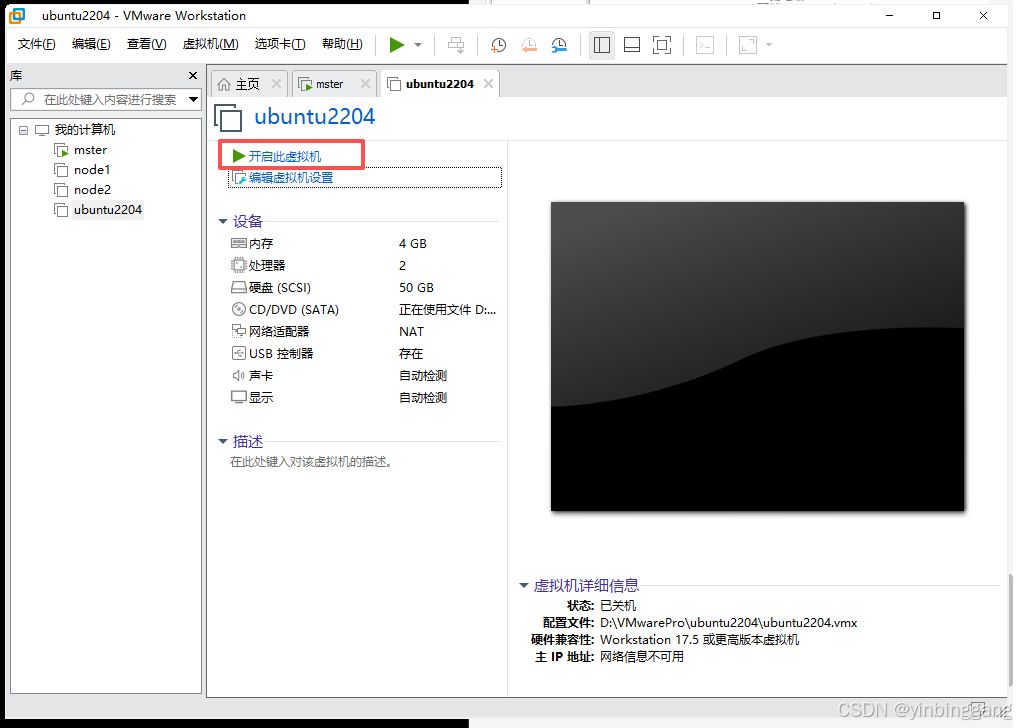Open the 选项卡(T) menu
Image resolution: width=1016 pixels, height=728 pixels.
[x=280, y=44]
